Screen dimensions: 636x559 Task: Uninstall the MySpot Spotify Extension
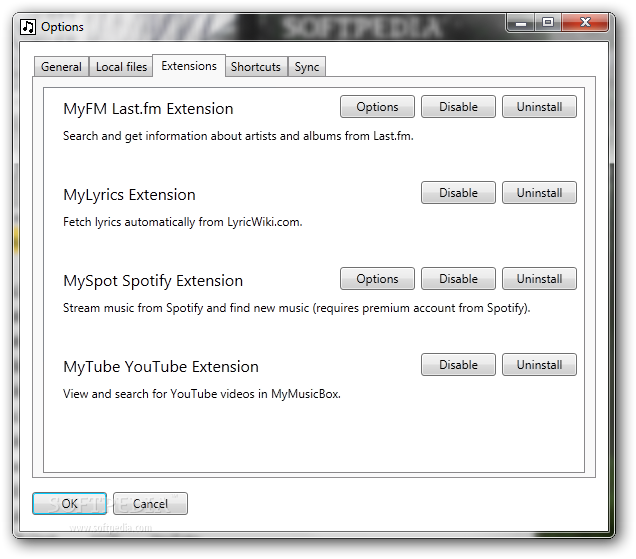[539, 279]
